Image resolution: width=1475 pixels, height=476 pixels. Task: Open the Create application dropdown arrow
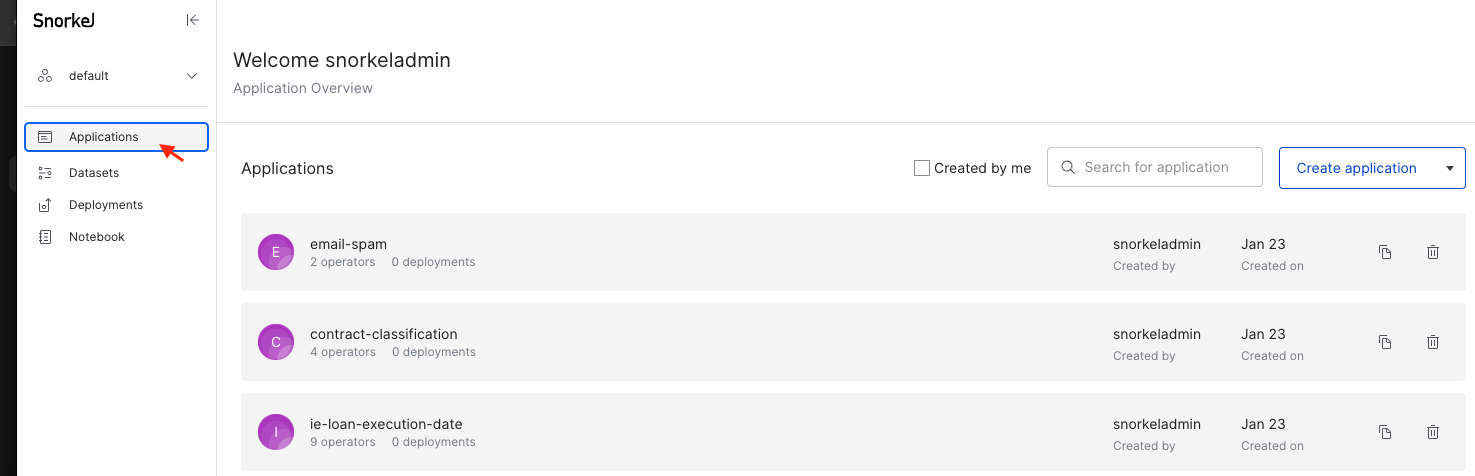point(1449,168)
